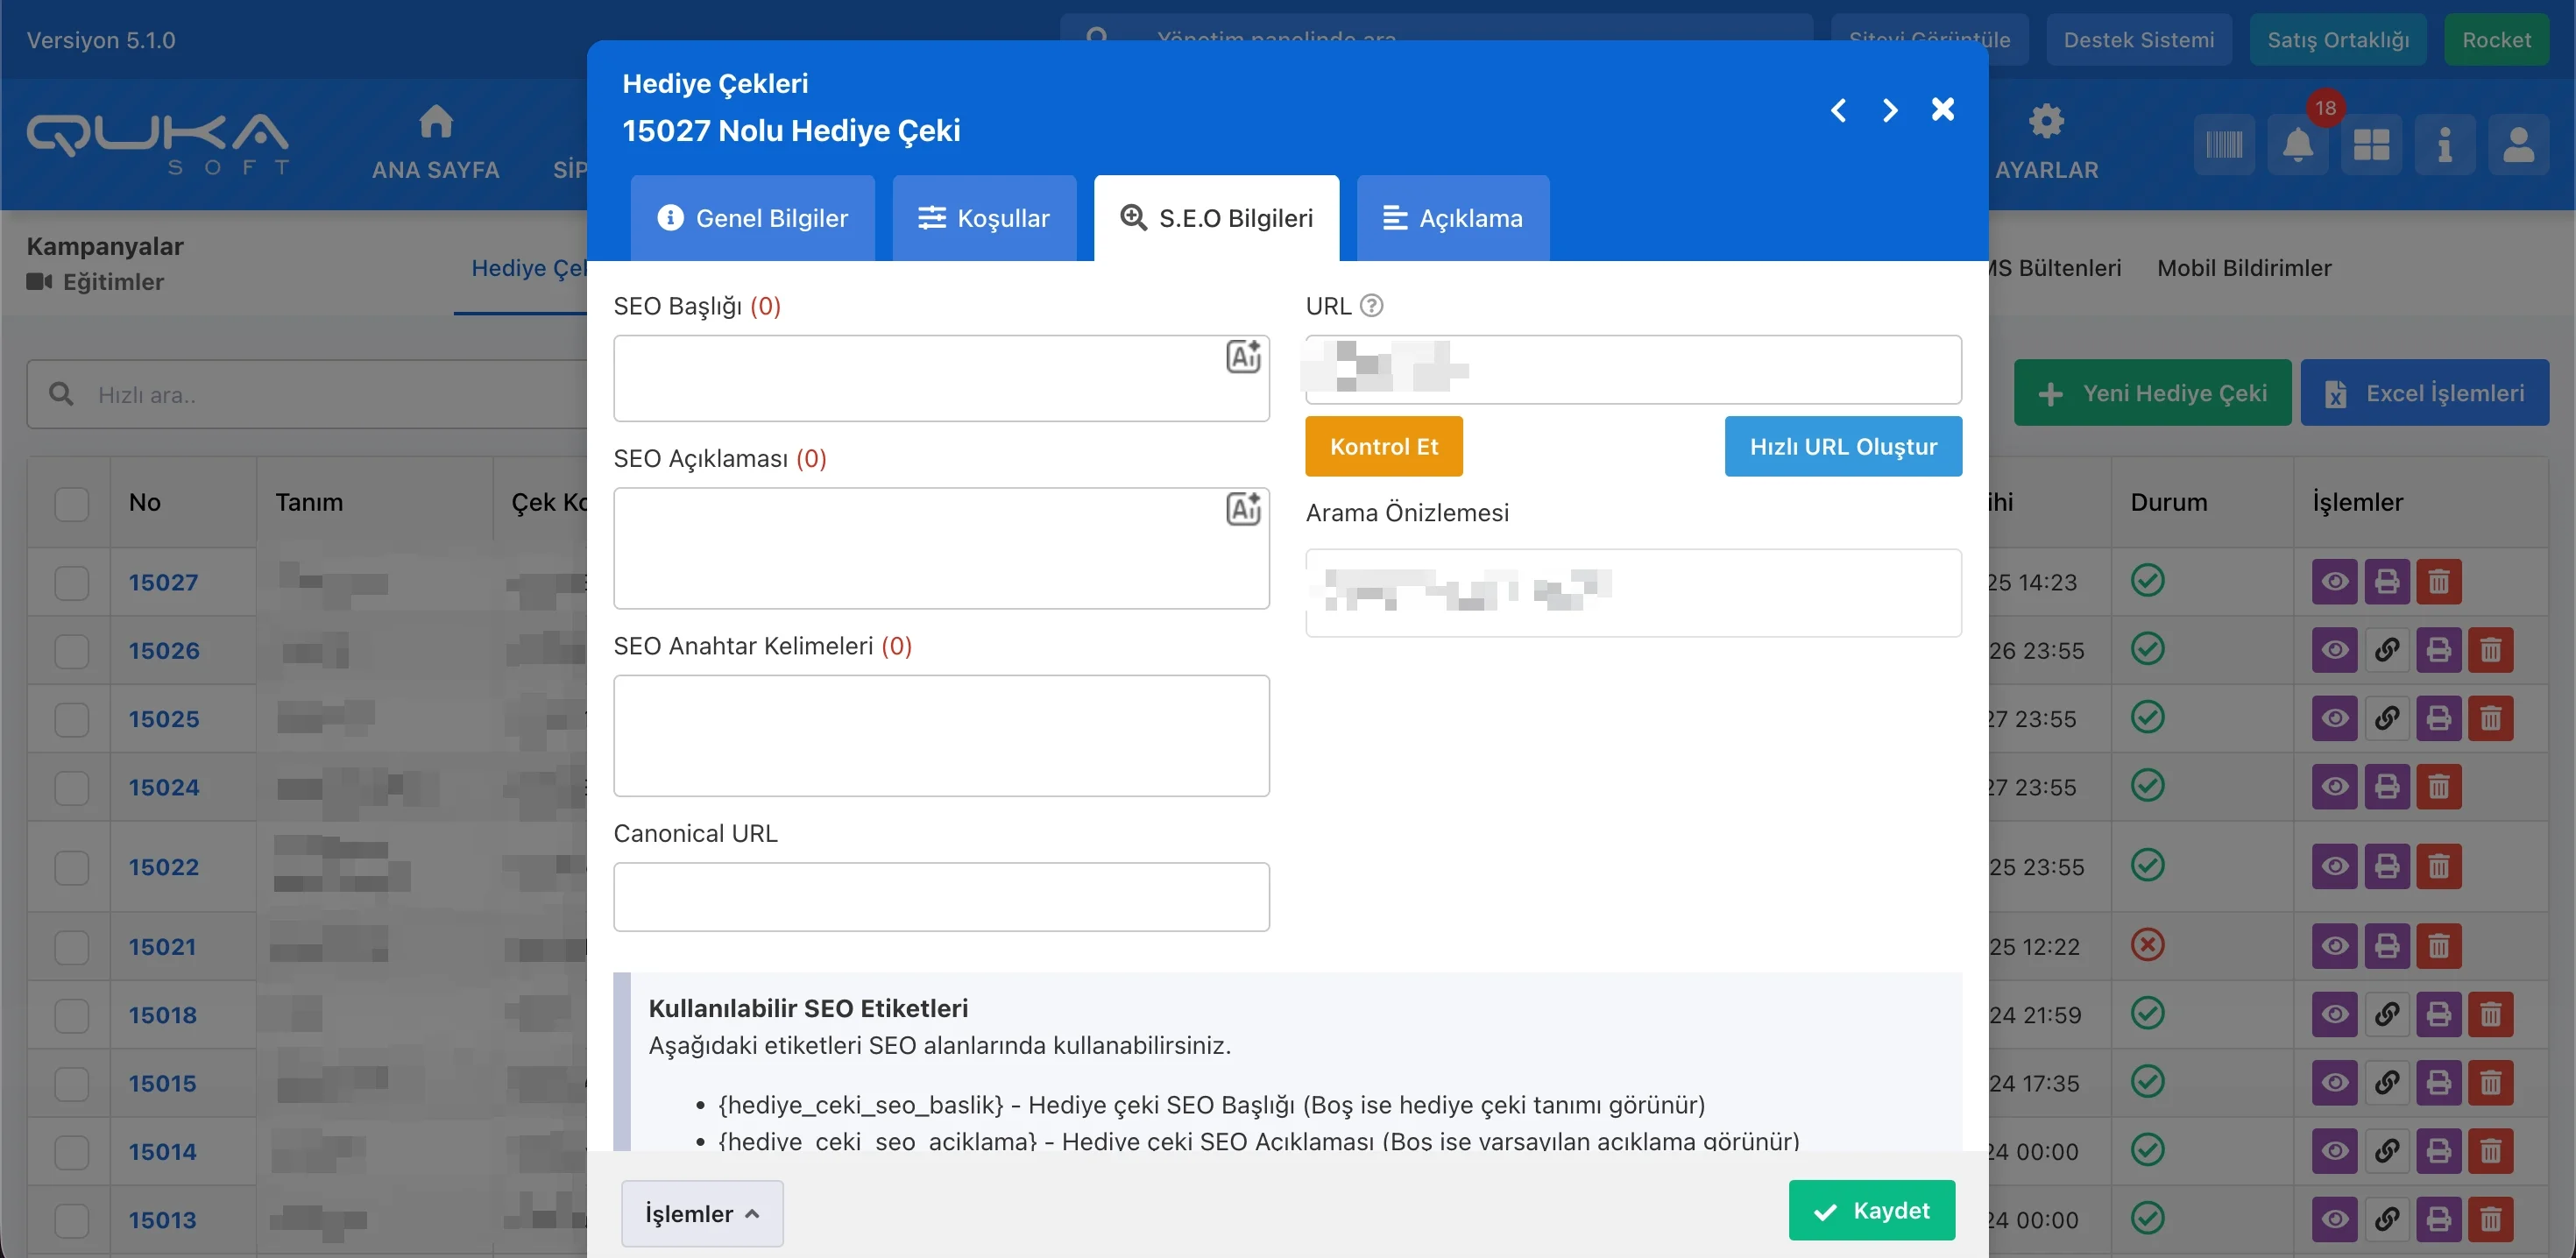Click the AI generate icon in SEO Açıklaması field
The height and width of the screenshot is (1258, 2576).
point(1243,509)
